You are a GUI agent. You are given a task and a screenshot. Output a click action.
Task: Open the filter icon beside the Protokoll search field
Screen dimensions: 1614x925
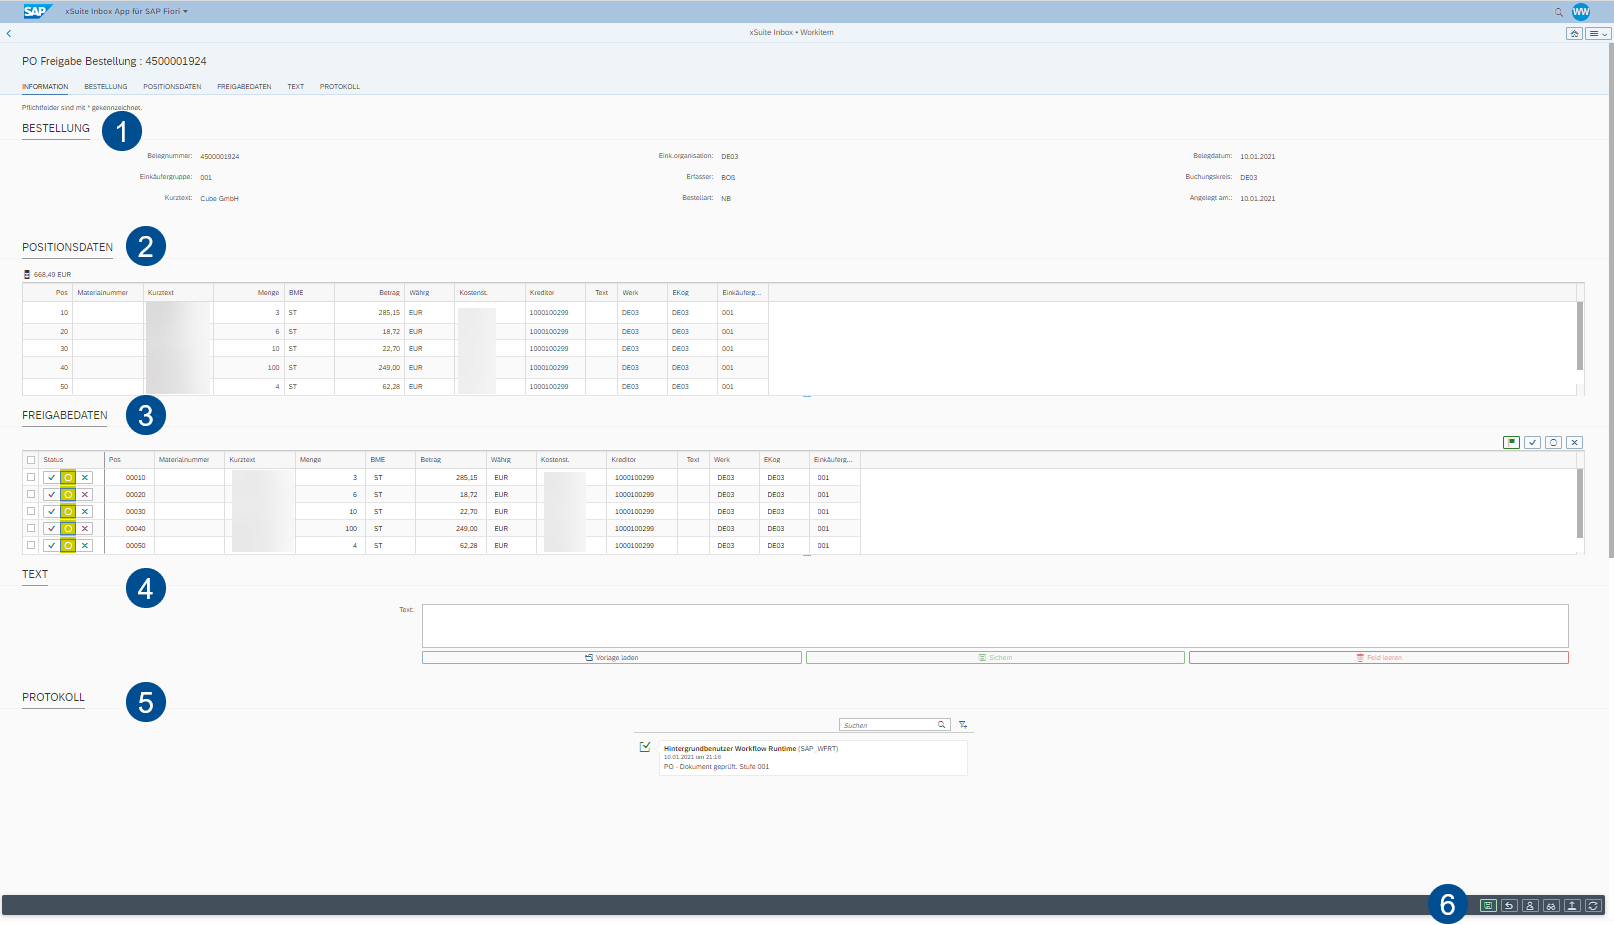point(962,723)
